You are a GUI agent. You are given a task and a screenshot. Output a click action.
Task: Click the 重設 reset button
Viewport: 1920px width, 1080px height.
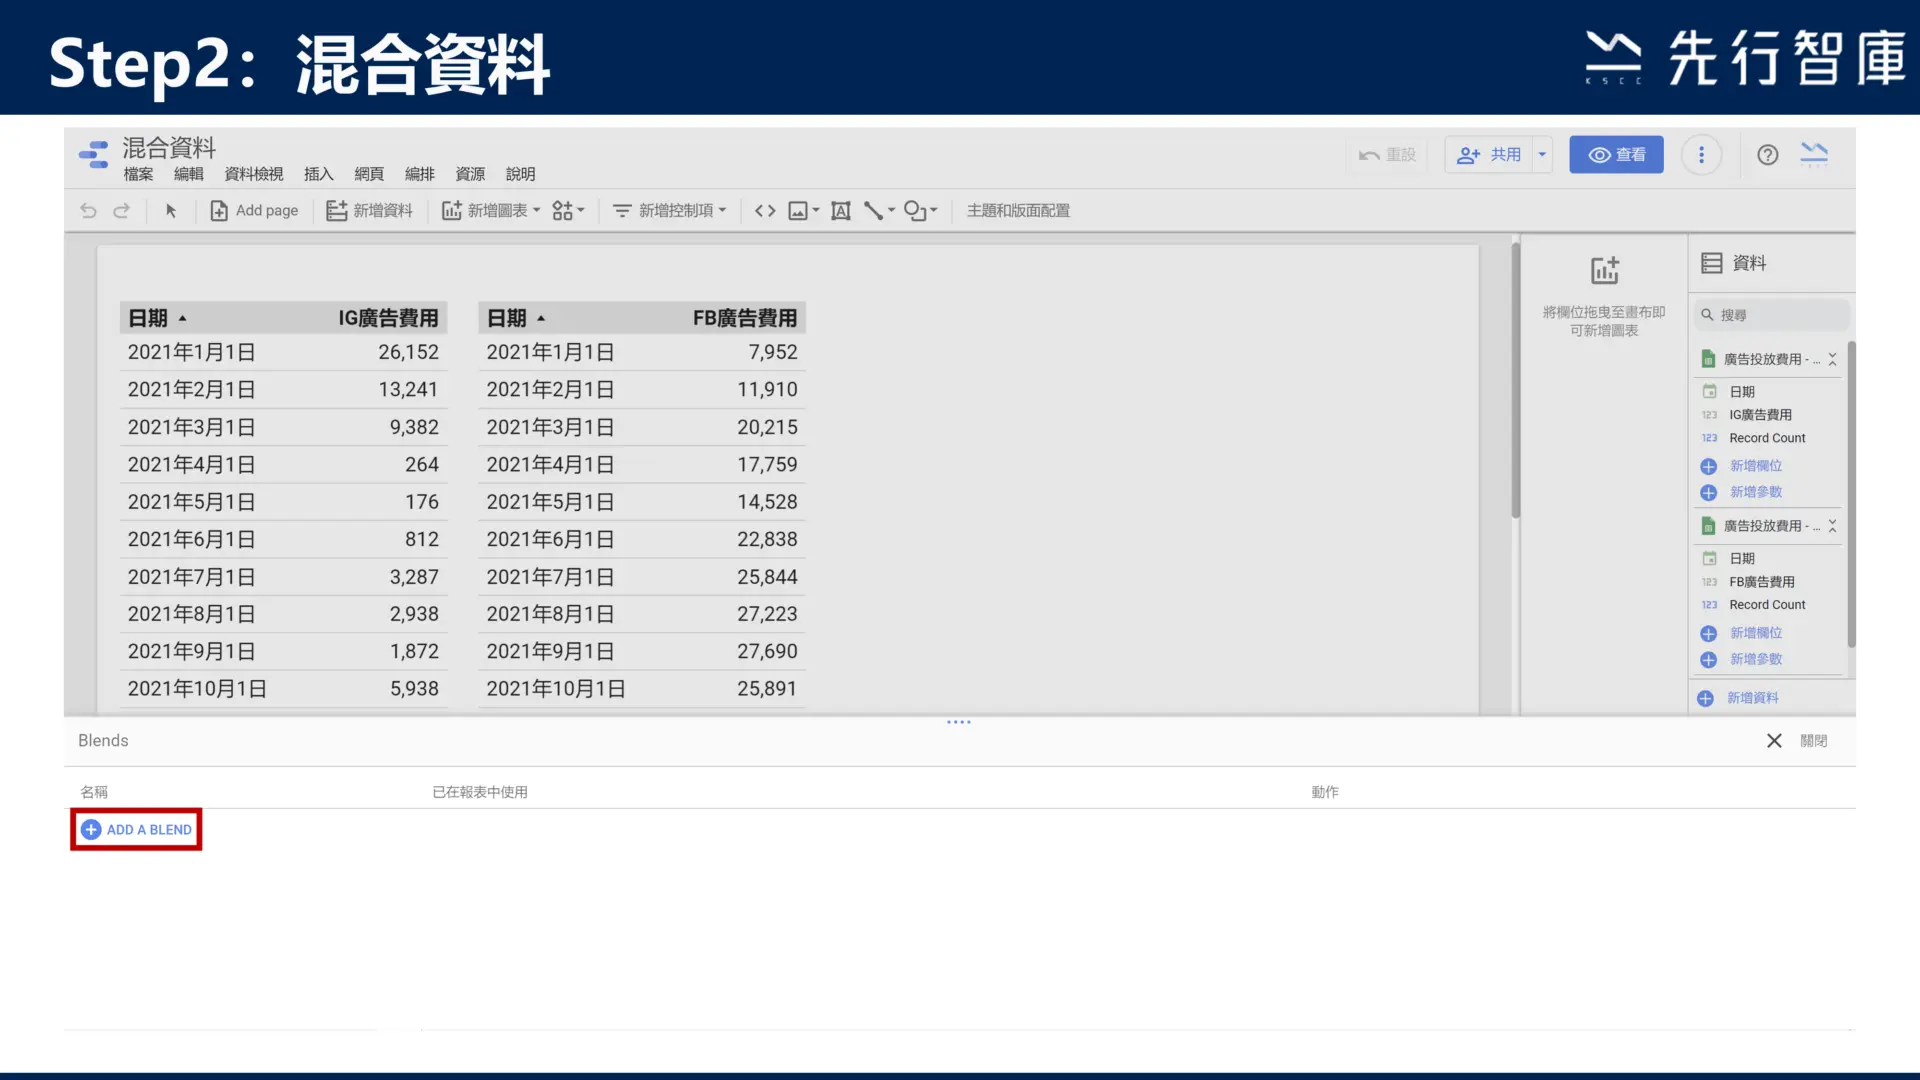point(1387,155)
